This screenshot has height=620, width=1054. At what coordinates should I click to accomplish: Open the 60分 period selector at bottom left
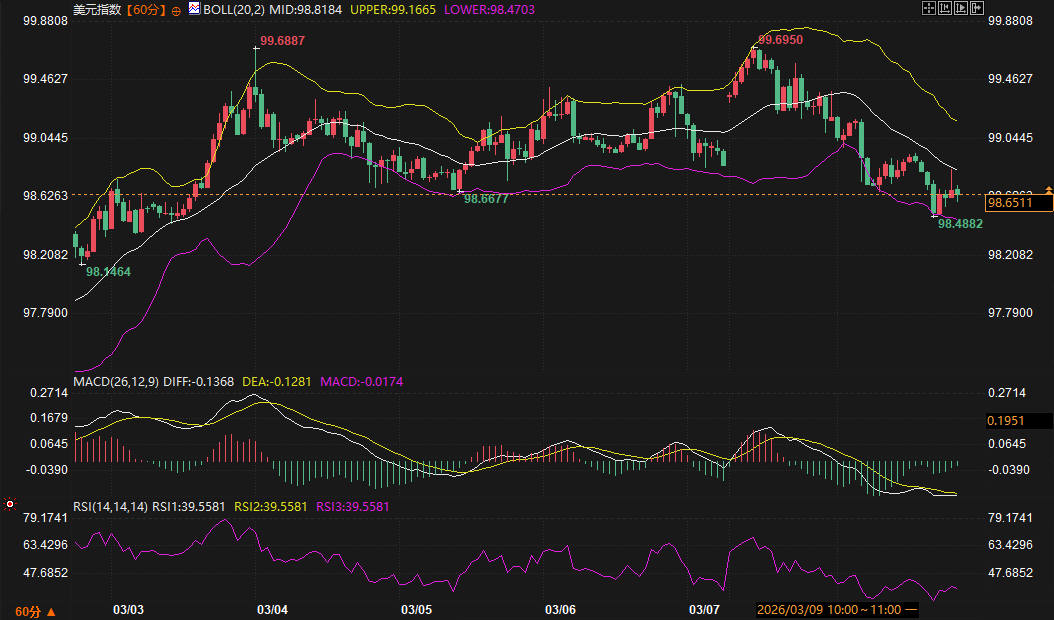tap(35, 610)
